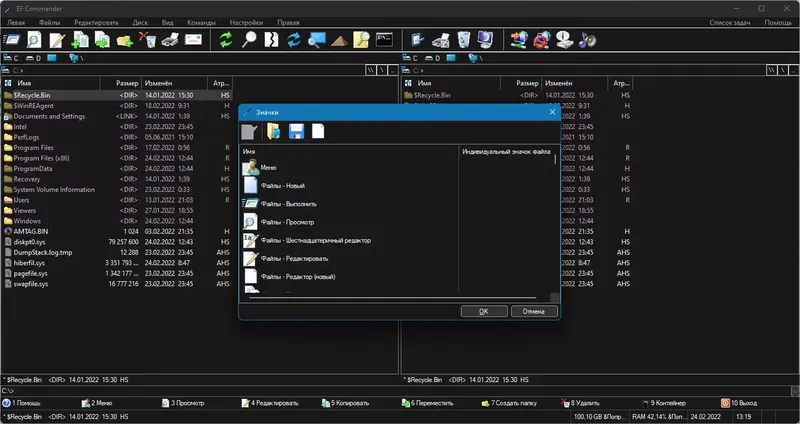The image size is (800, 424).
Task: Click the music note speaker toolbar icon
Action: tap(587, 40)
